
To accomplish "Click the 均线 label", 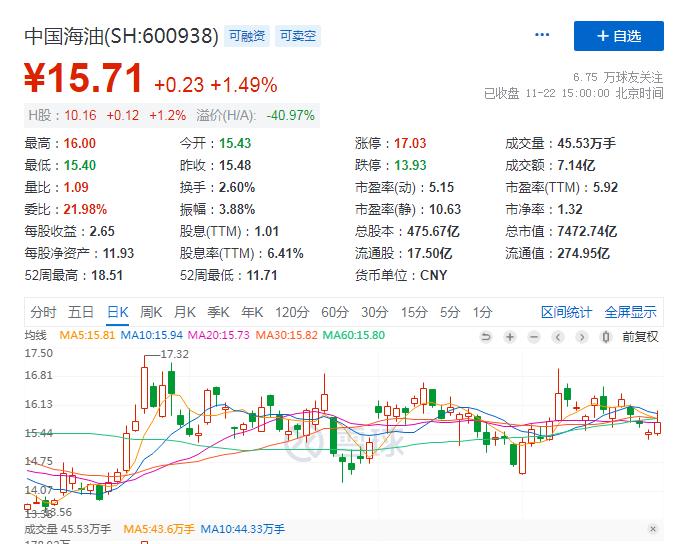I will 35,335.
